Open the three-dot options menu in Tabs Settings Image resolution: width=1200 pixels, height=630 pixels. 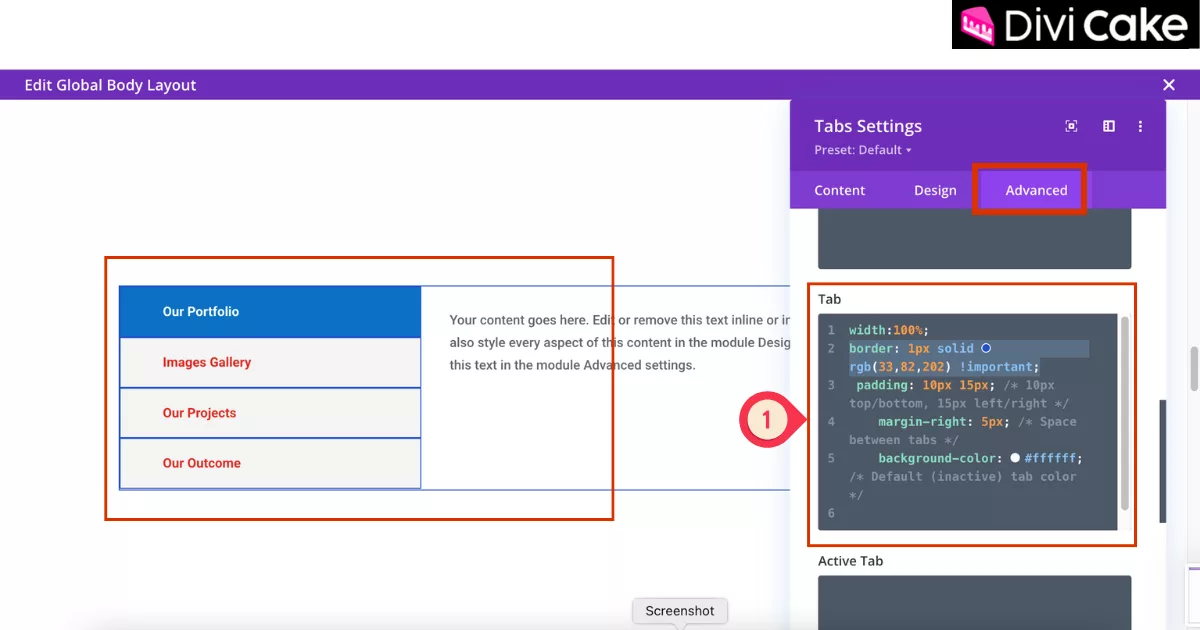coord(1140,126)
